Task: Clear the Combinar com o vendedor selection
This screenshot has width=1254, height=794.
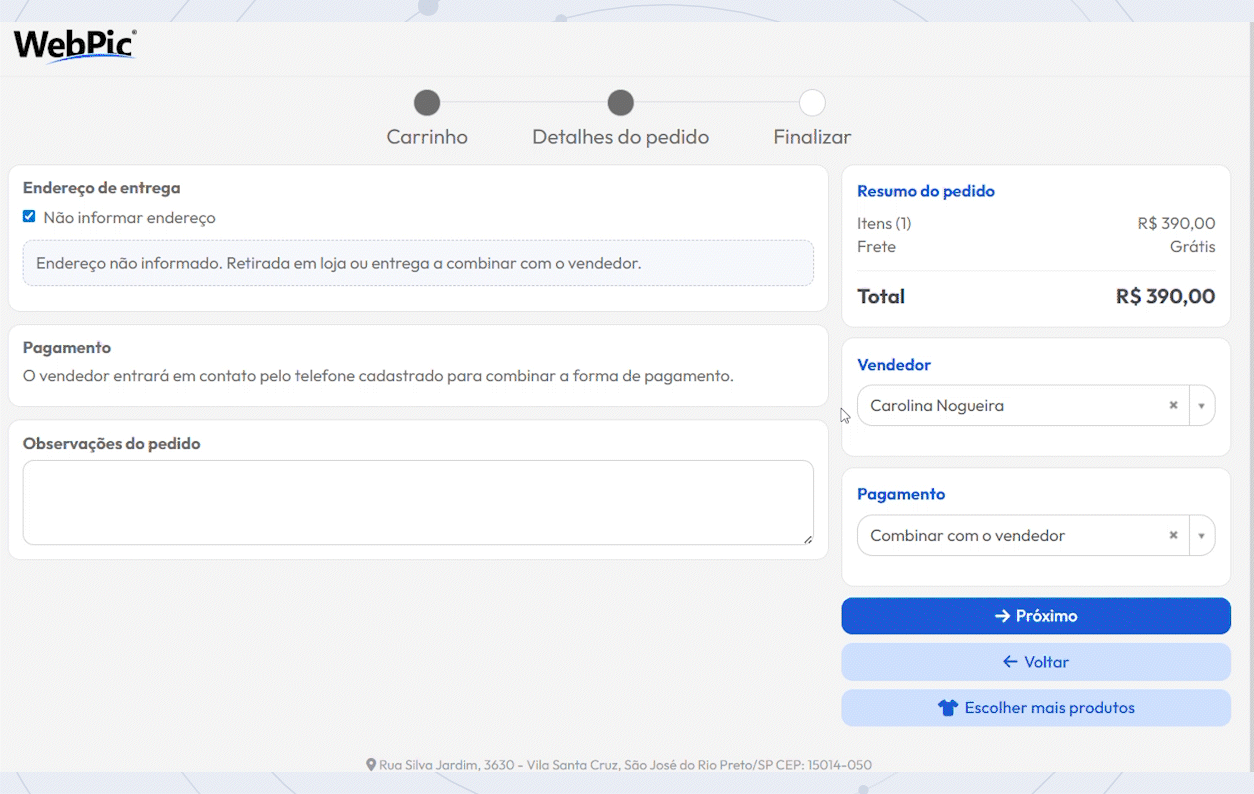Action: (x=1173, y=536)
